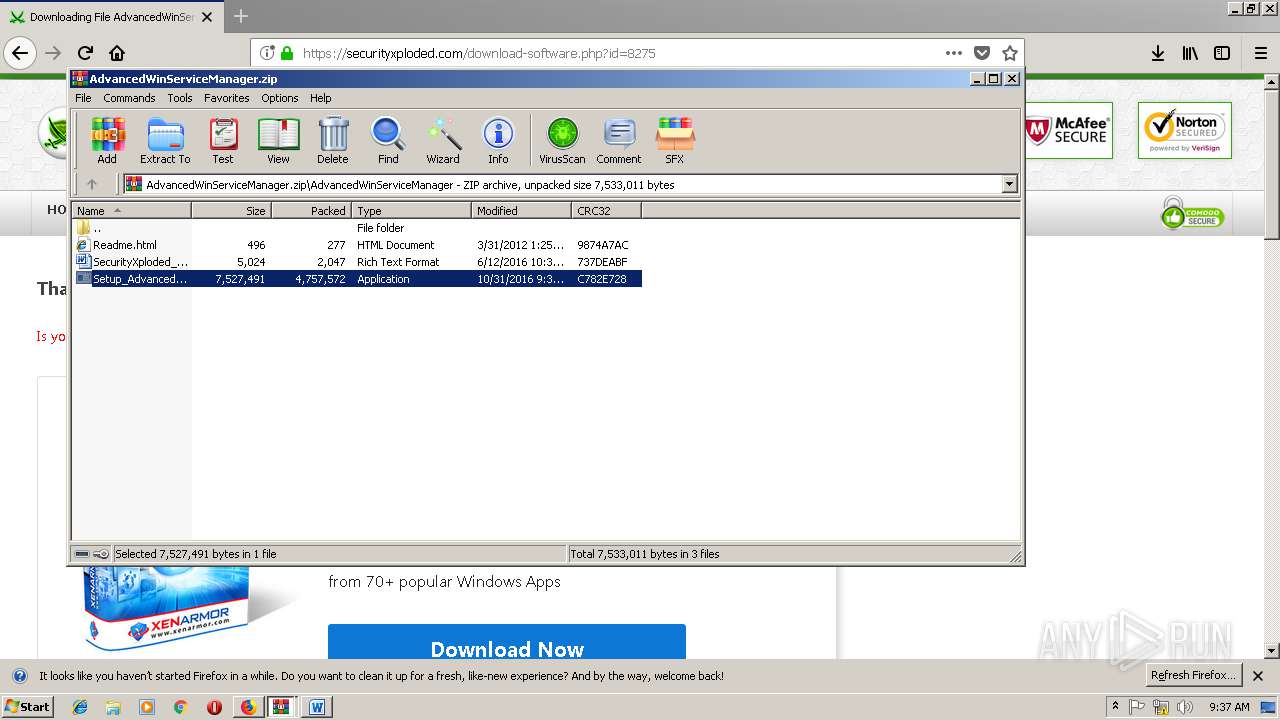The image size is (1280, 720).
Task: Go up one folder level arrow
Action: tap(92, 184)
